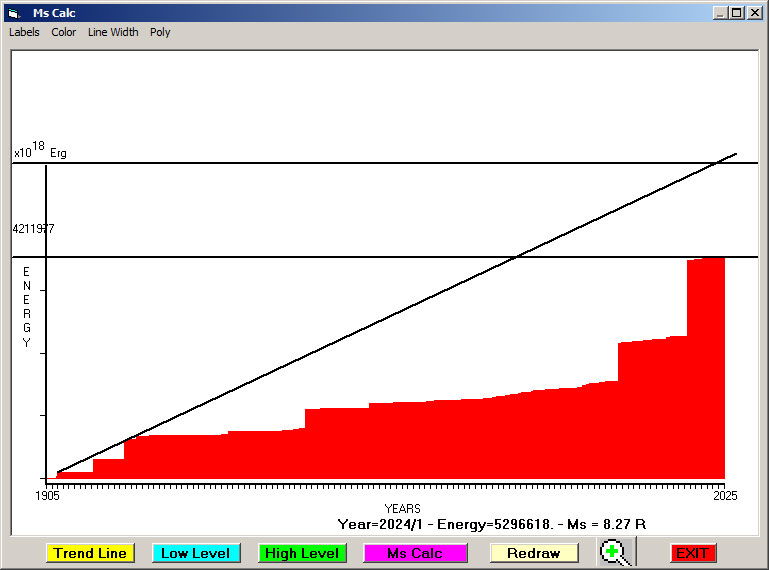Open the Poly menu
This screenshot has width=769, height=570.
pos(160,32)
